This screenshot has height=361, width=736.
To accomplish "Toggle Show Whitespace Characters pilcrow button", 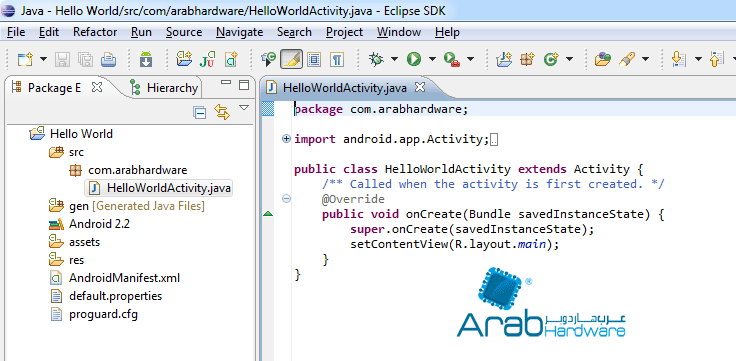I will coord(337,59).
